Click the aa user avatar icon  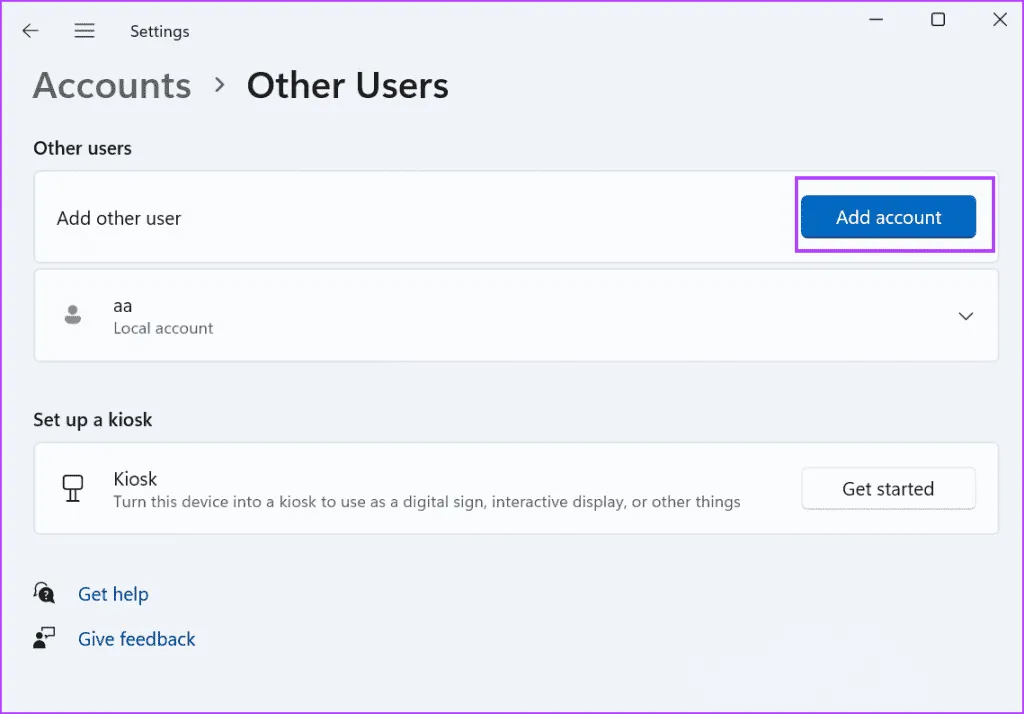(x=73, y=315)
